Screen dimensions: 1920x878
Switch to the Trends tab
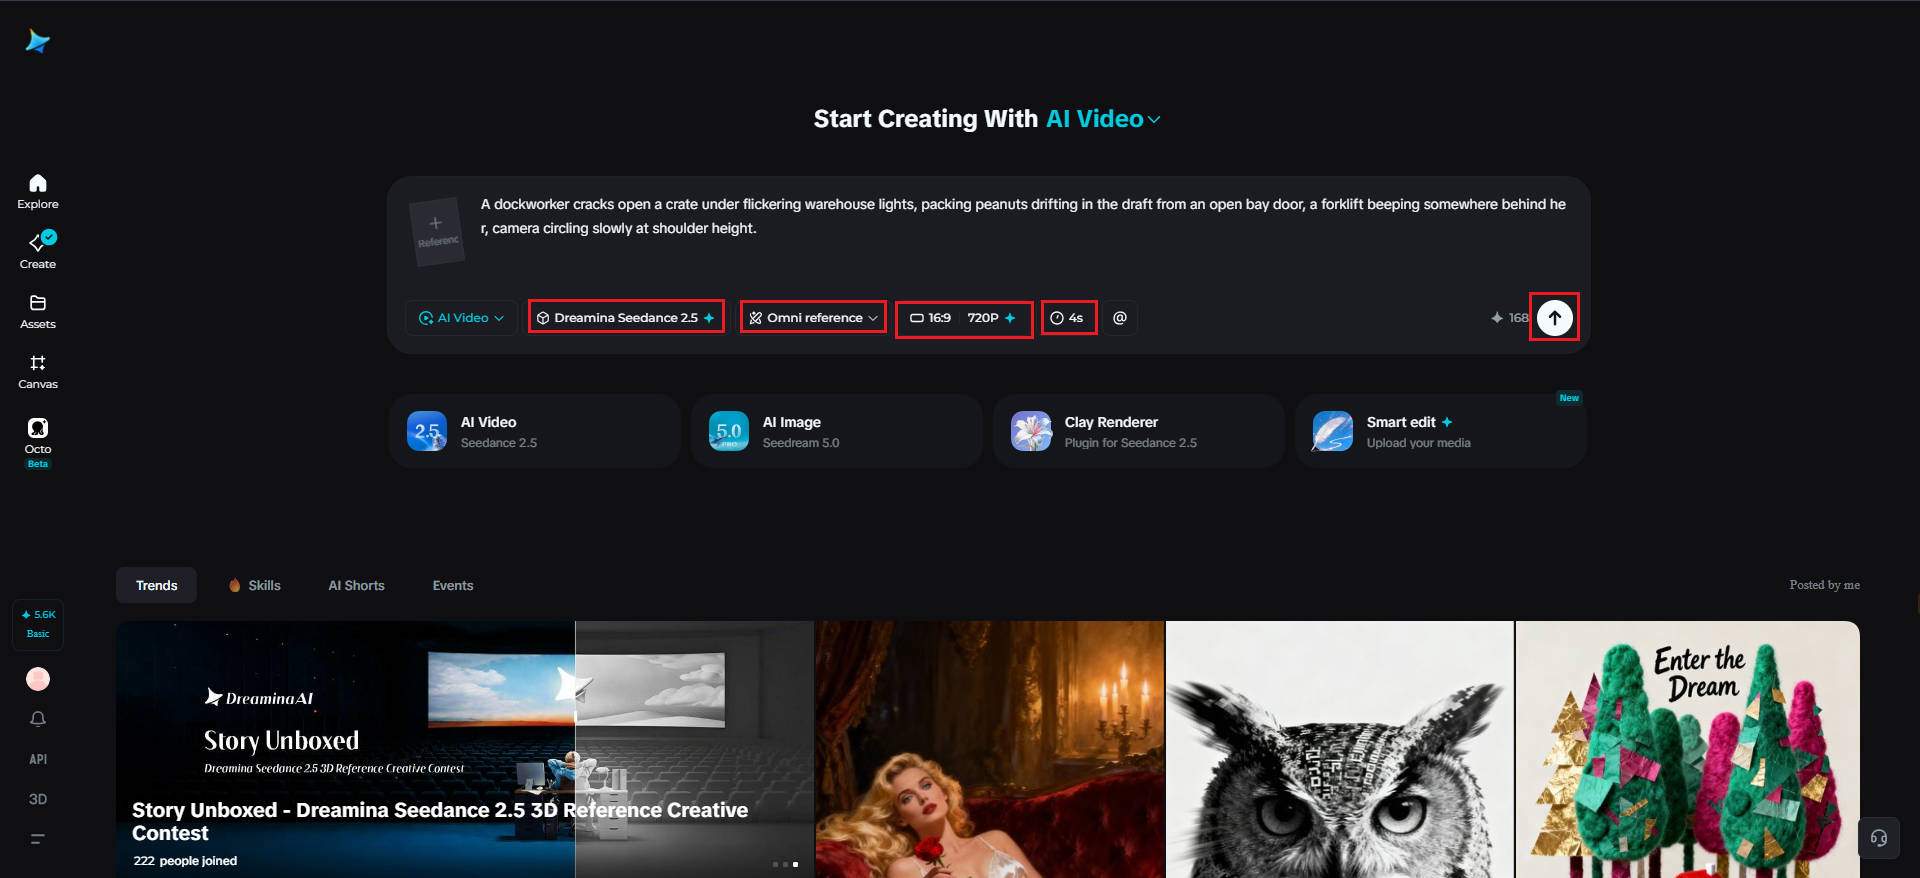coord(157,585)
